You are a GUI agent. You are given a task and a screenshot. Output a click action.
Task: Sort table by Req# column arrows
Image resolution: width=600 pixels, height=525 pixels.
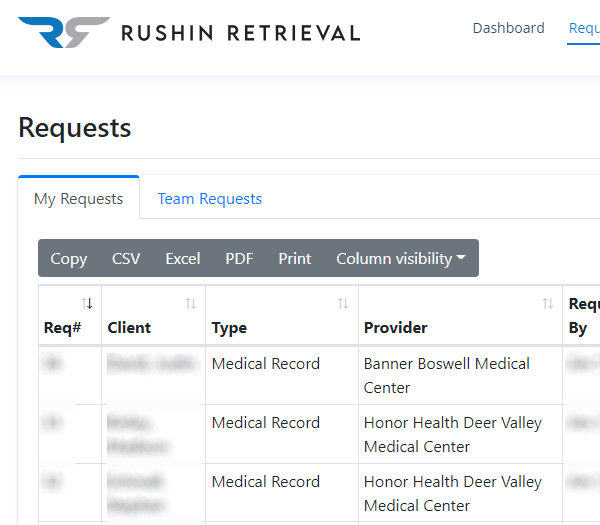pyautogui.click(x=87, y=303)
